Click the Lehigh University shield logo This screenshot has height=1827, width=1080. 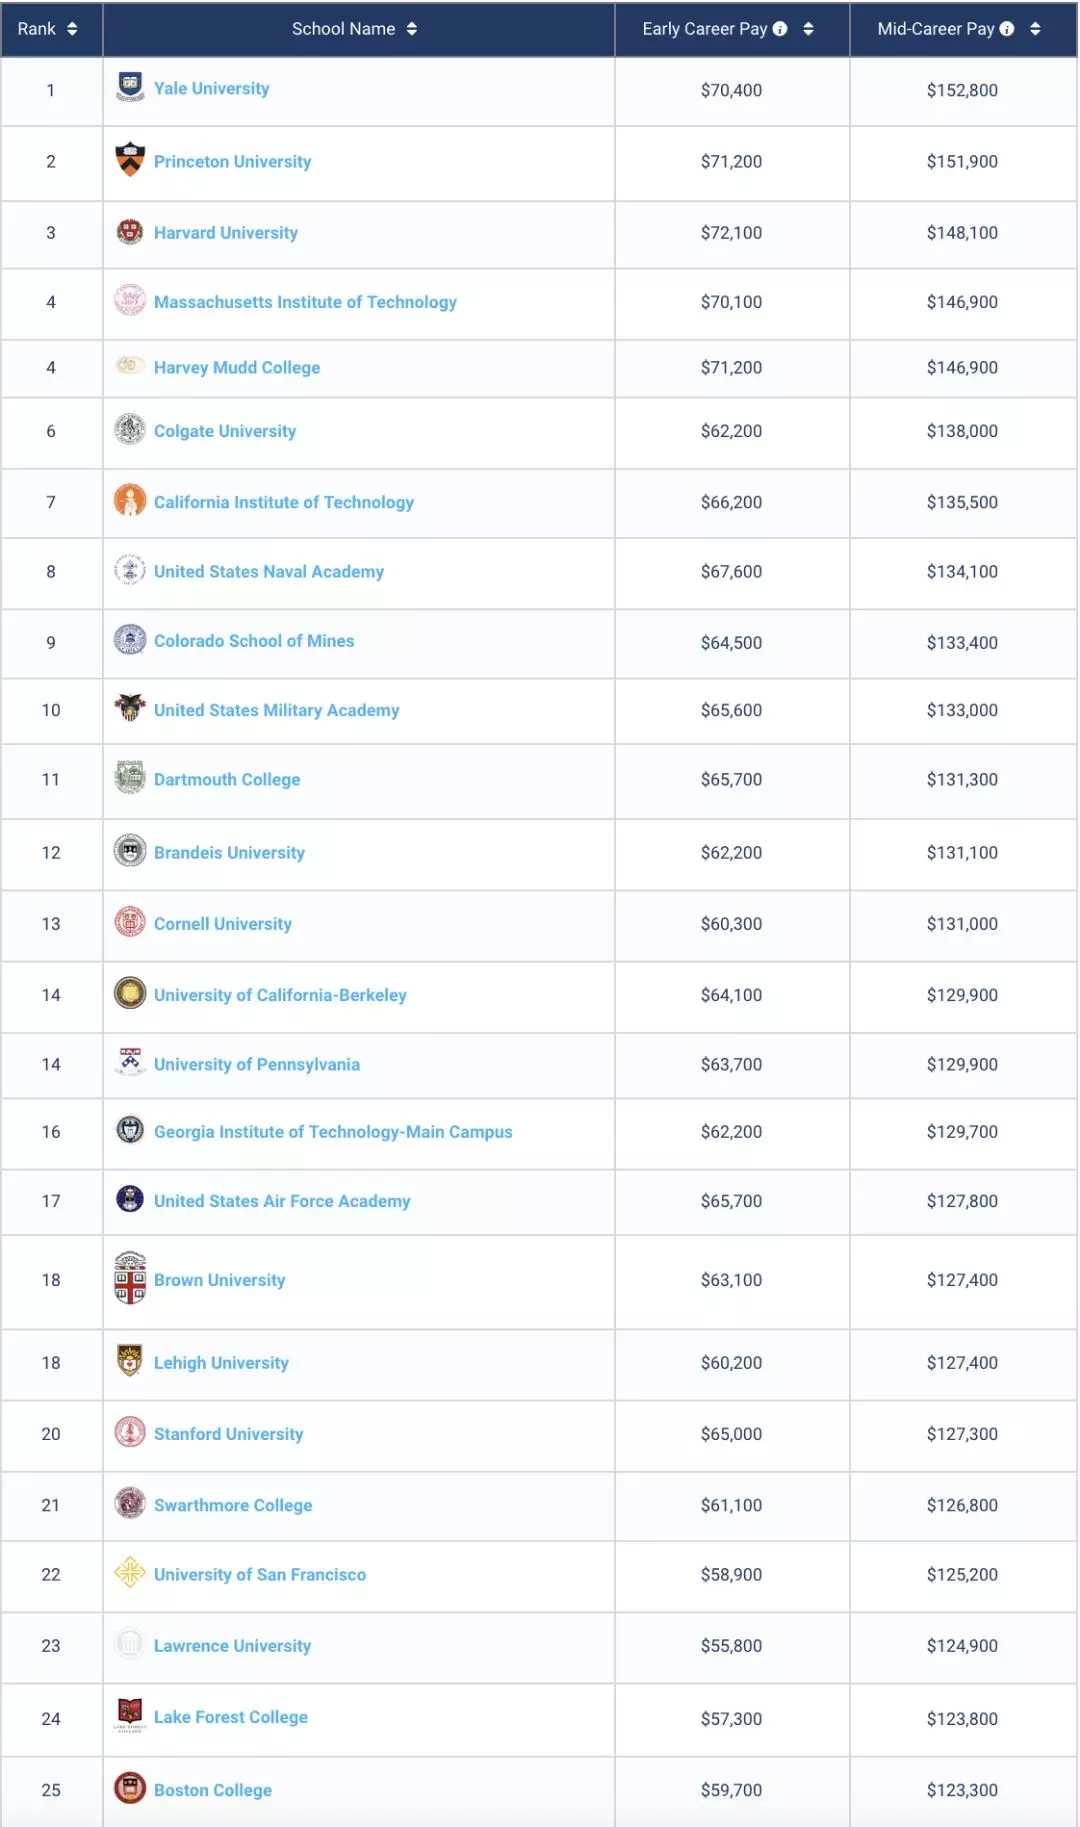tap(130, 1361)
